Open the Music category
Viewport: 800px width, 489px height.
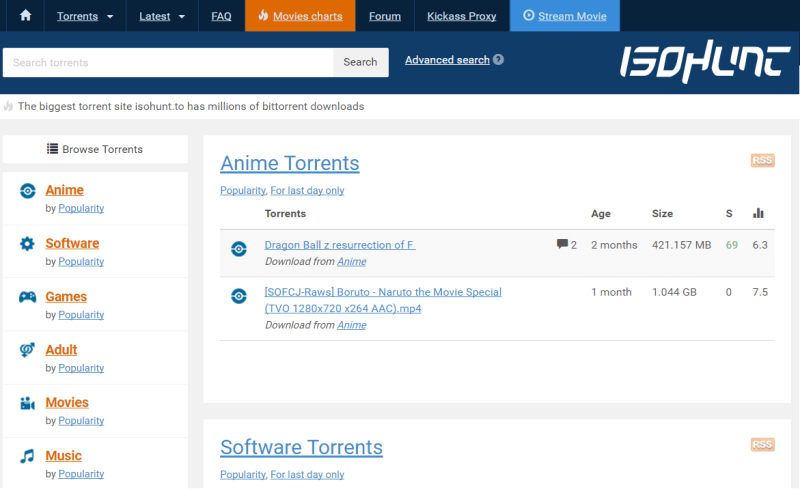pyautogui.click(x=63, y=456)
